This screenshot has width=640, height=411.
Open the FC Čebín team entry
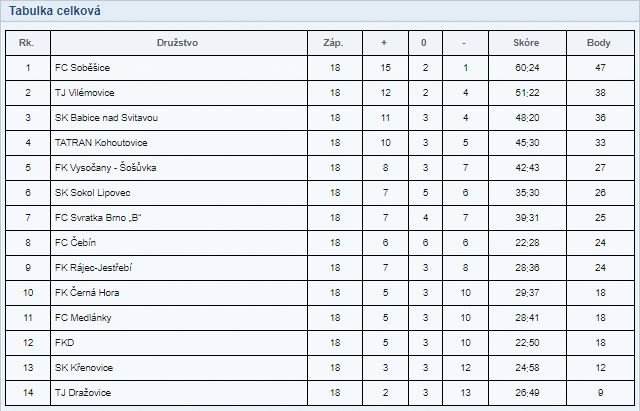(75, 242)
